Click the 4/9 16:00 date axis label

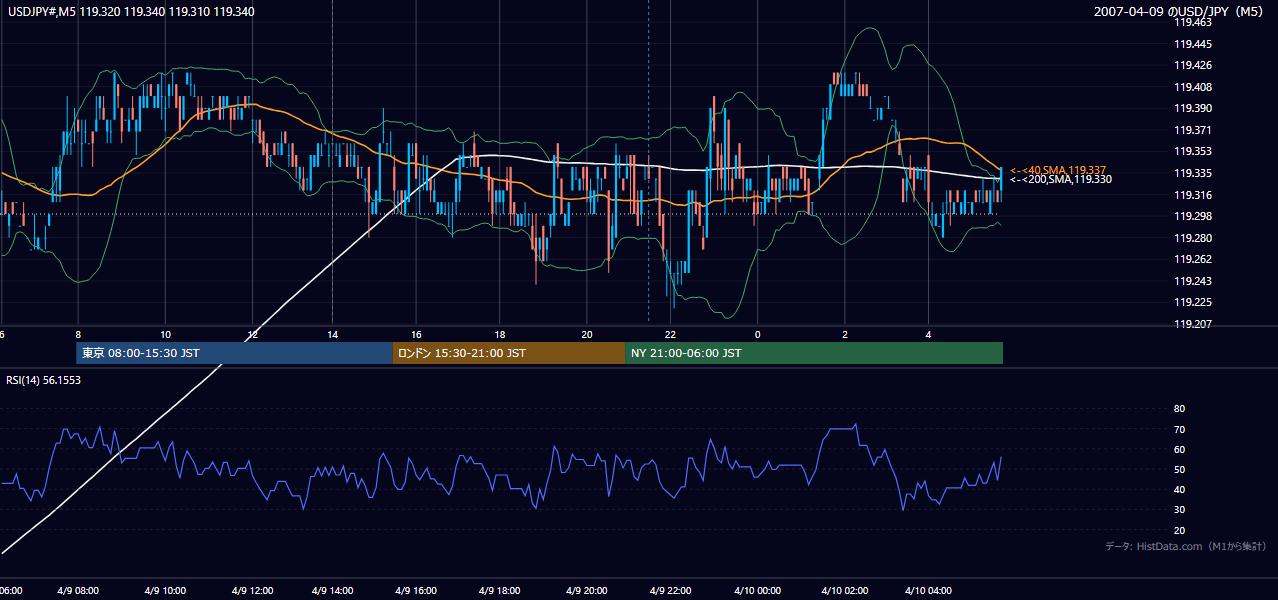tap(416, 591)
